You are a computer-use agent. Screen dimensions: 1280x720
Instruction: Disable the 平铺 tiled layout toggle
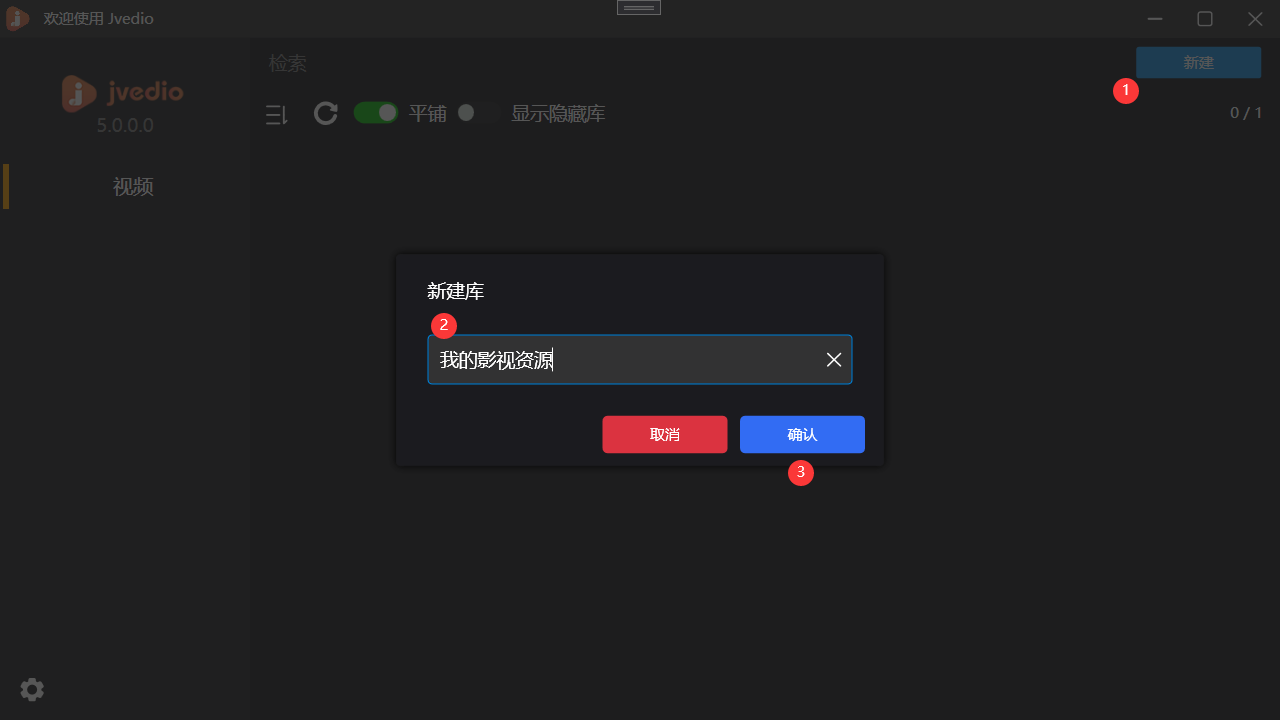pyautogui.click(x=376, y=112)
